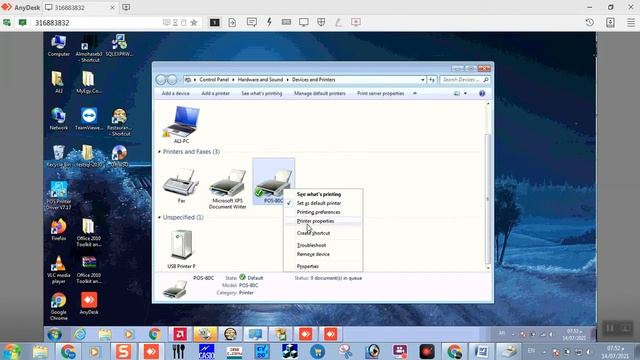
Task: Click Internet Explorer in remote taskbar
Action: pos(80,334)
